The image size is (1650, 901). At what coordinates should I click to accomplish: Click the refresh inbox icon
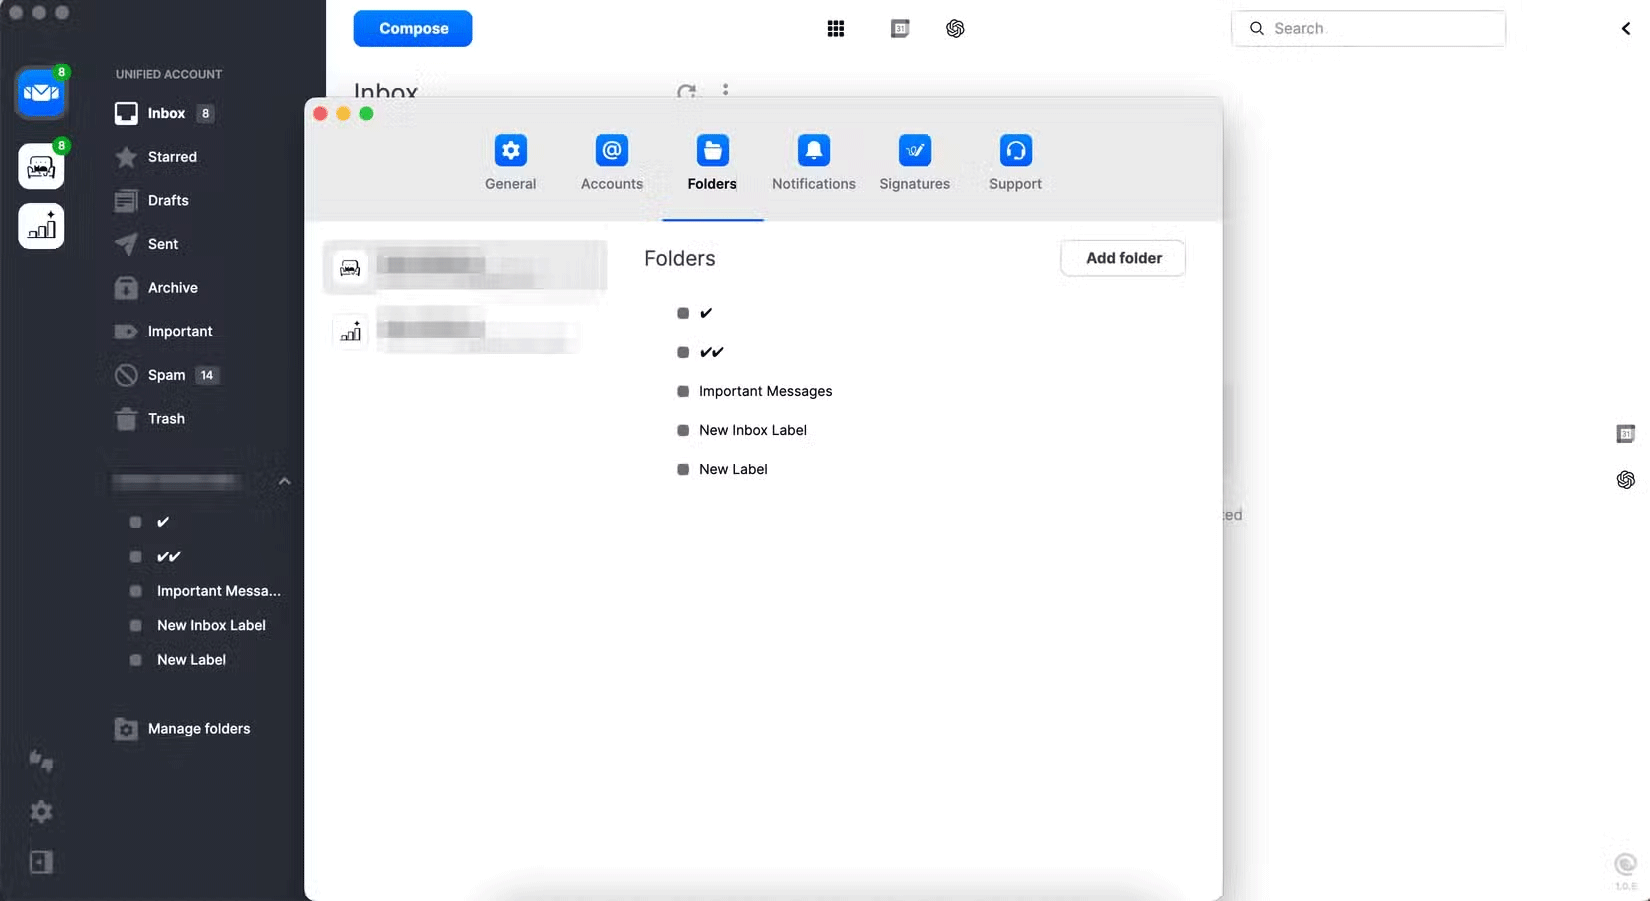point(686,92)
